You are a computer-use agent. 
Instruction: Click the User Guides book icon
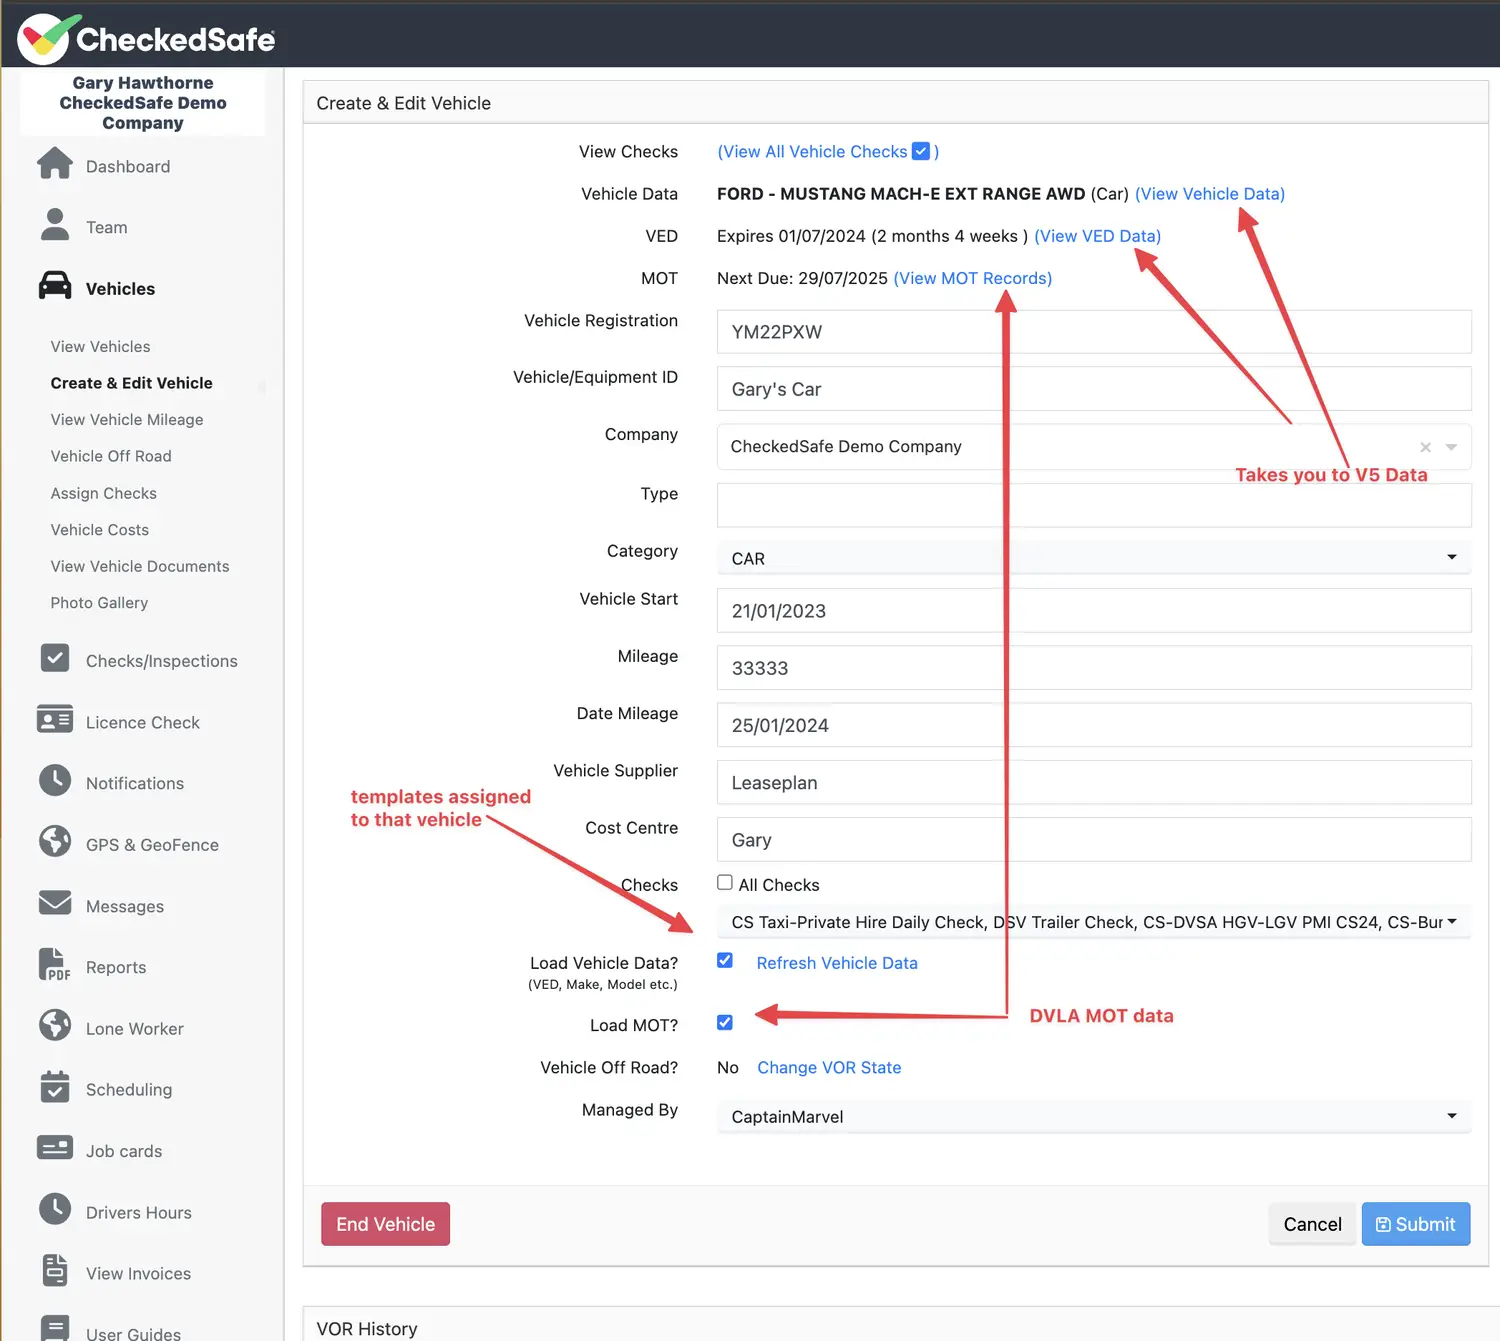pyautogui.click(x=55, y=1328)
